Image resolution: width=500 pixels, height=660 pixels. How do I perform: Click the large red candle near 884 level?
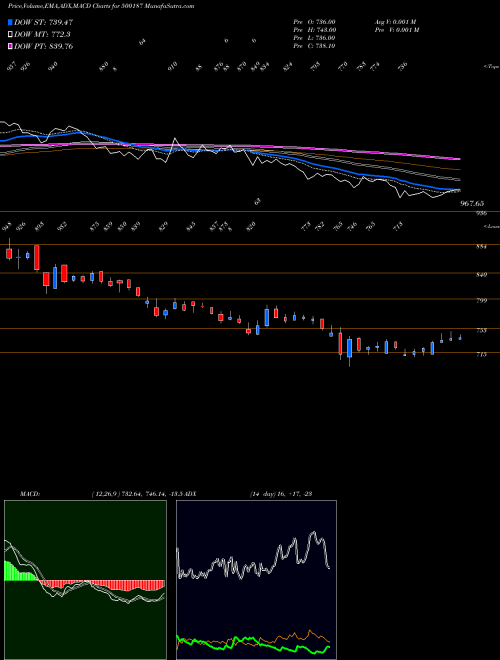pyautogui.click(x=37, y=258)
